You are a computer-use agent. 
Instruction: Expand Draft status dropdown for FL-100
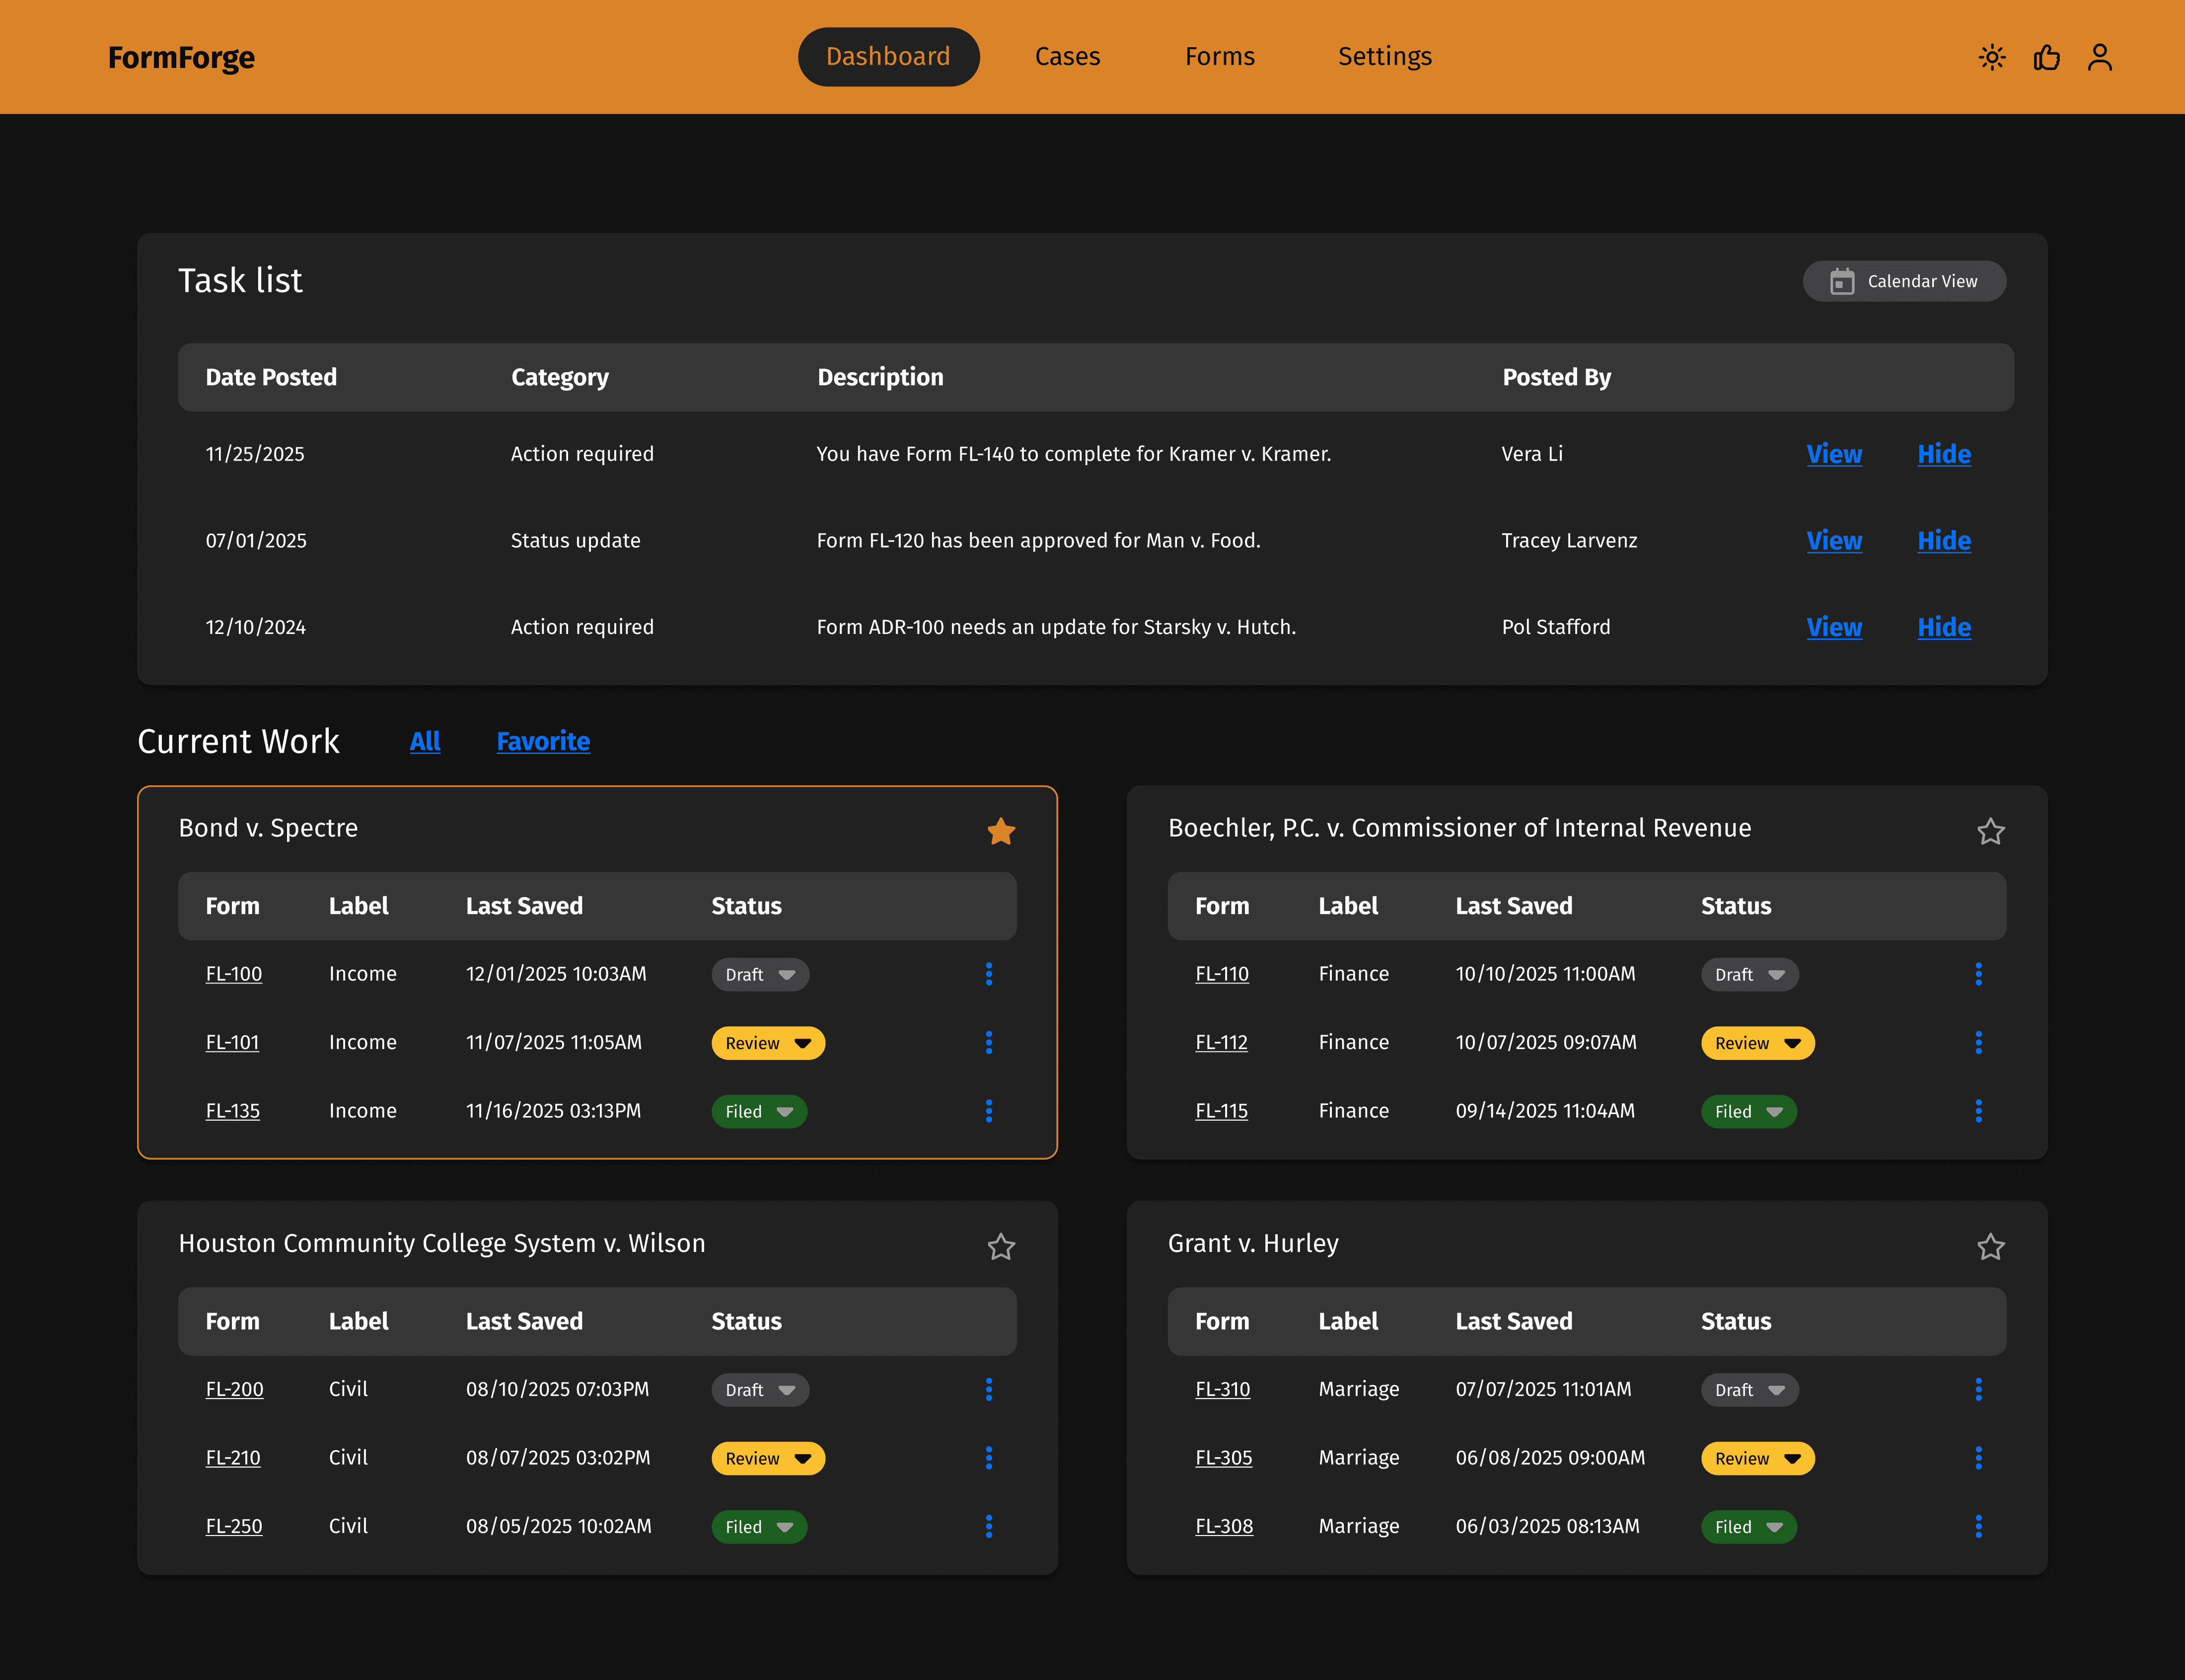pyautogui.click(x=760, y=975)
